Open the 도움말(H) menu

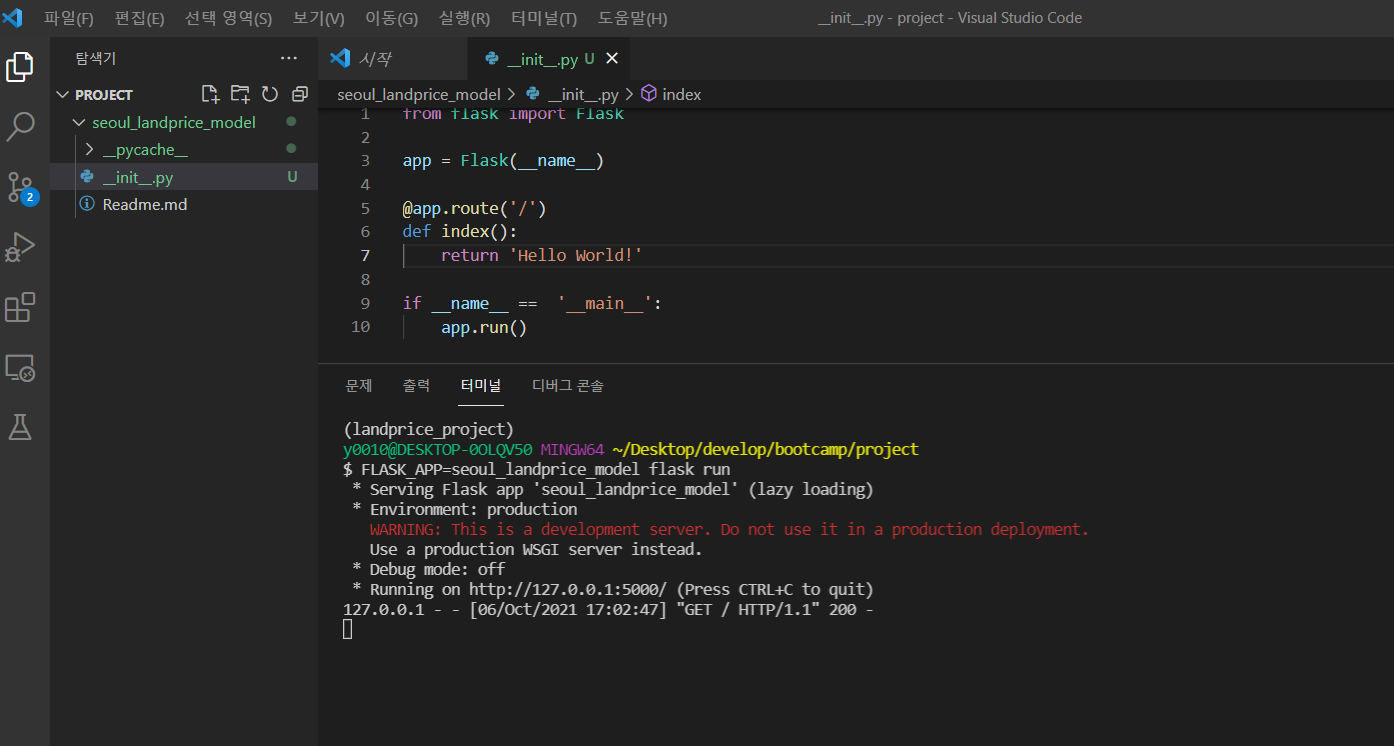(x=633, y=18)
